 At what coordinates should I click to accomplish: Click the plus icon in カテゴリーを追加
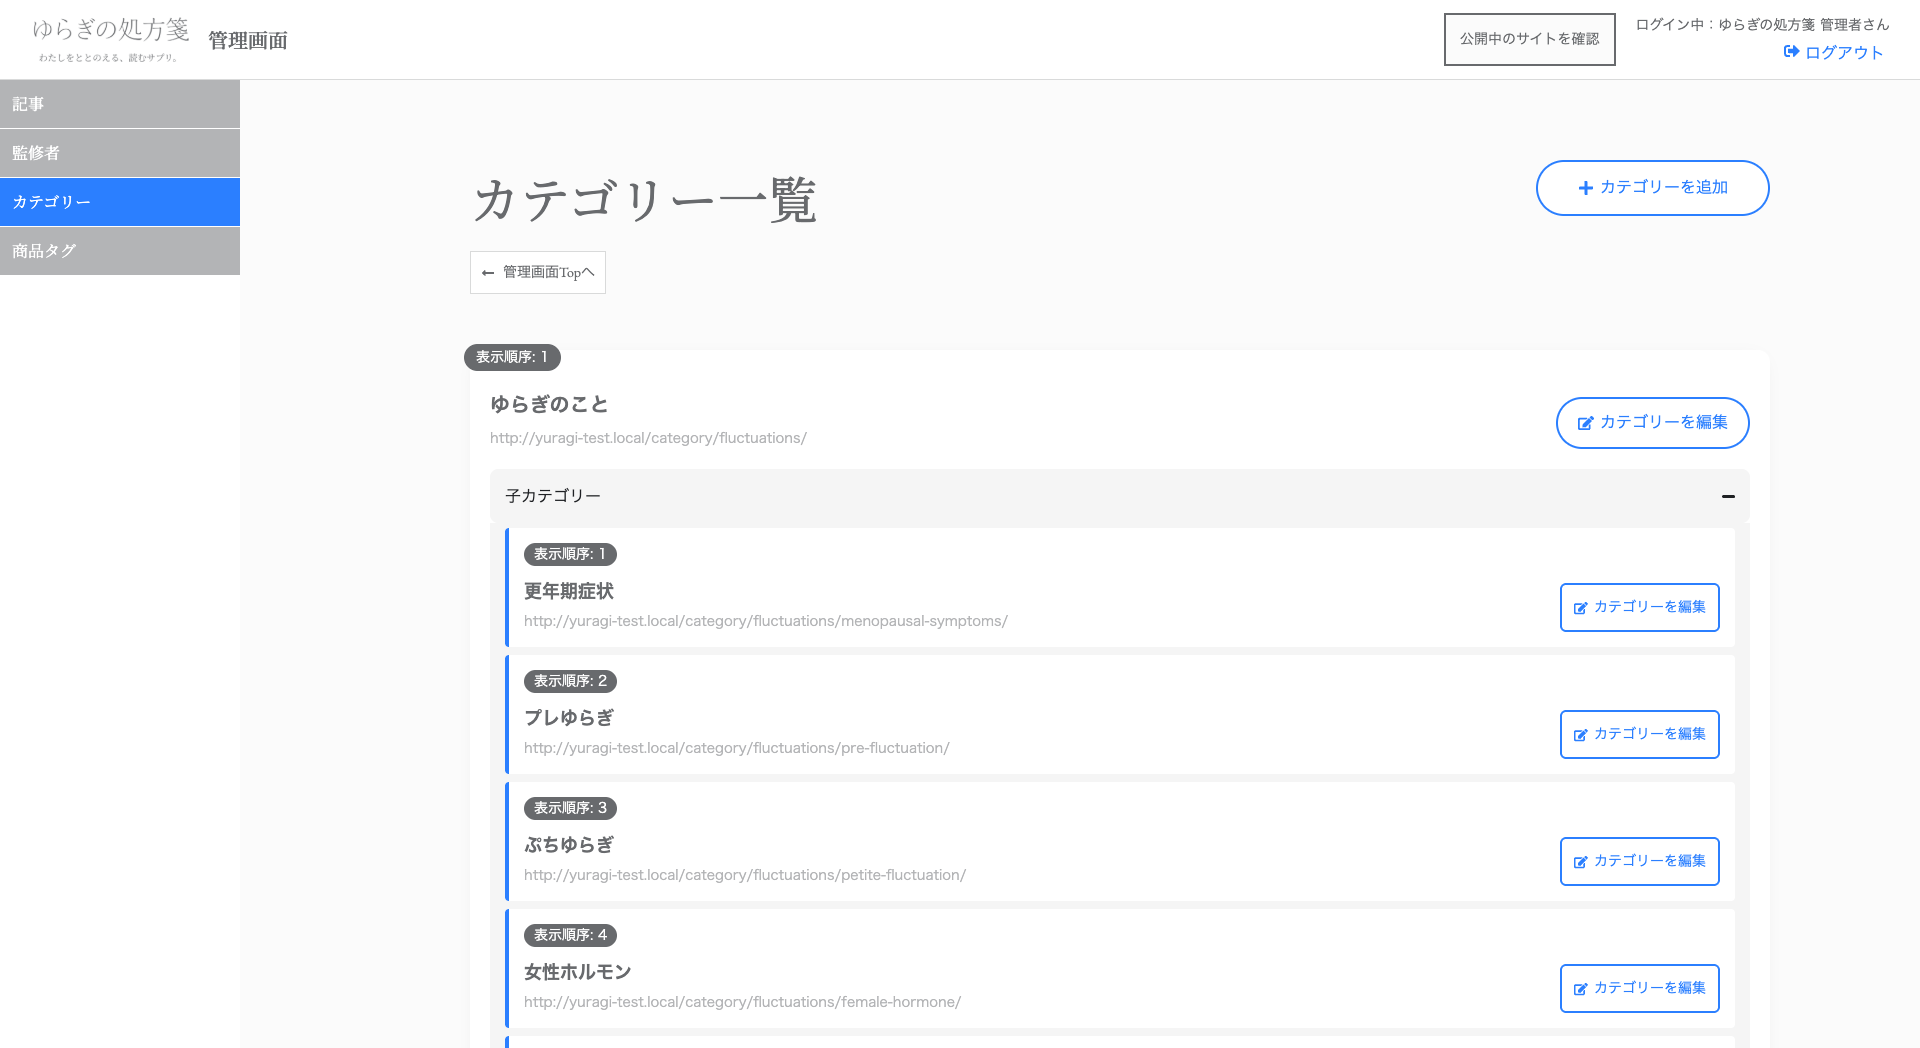(x=1585, y=188)
